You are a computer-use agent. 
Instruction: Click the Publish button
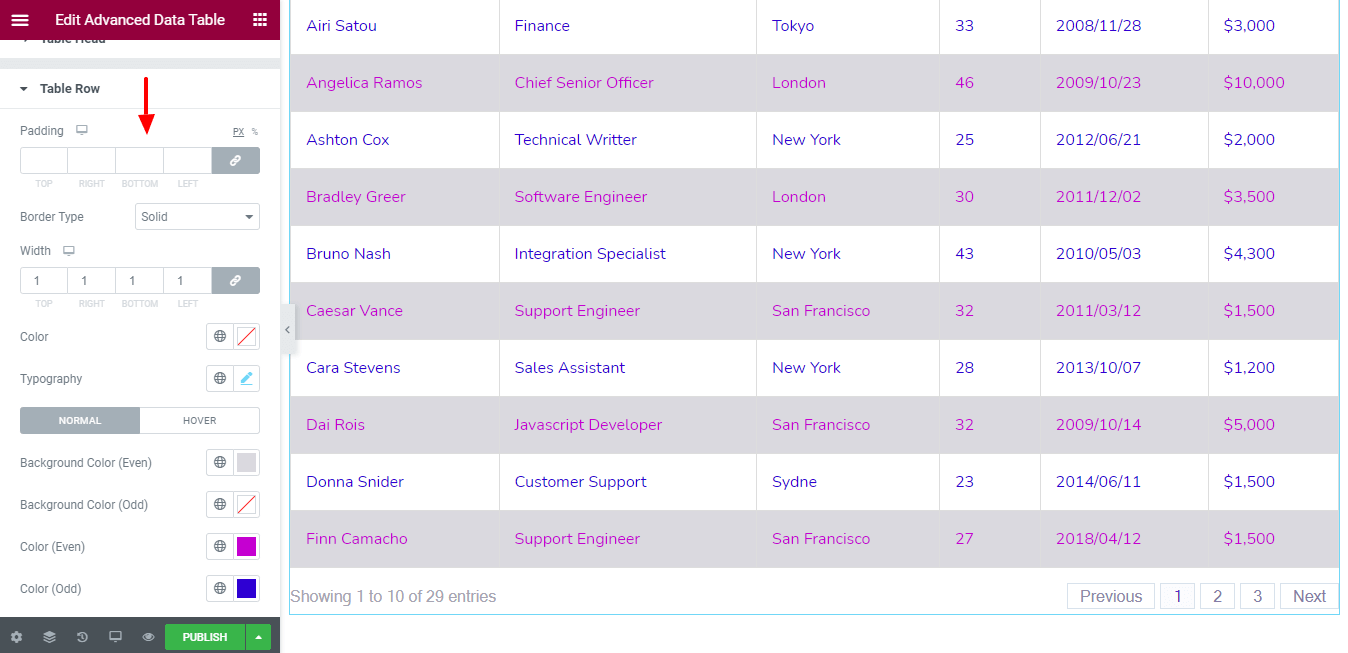tap(205, 637)
